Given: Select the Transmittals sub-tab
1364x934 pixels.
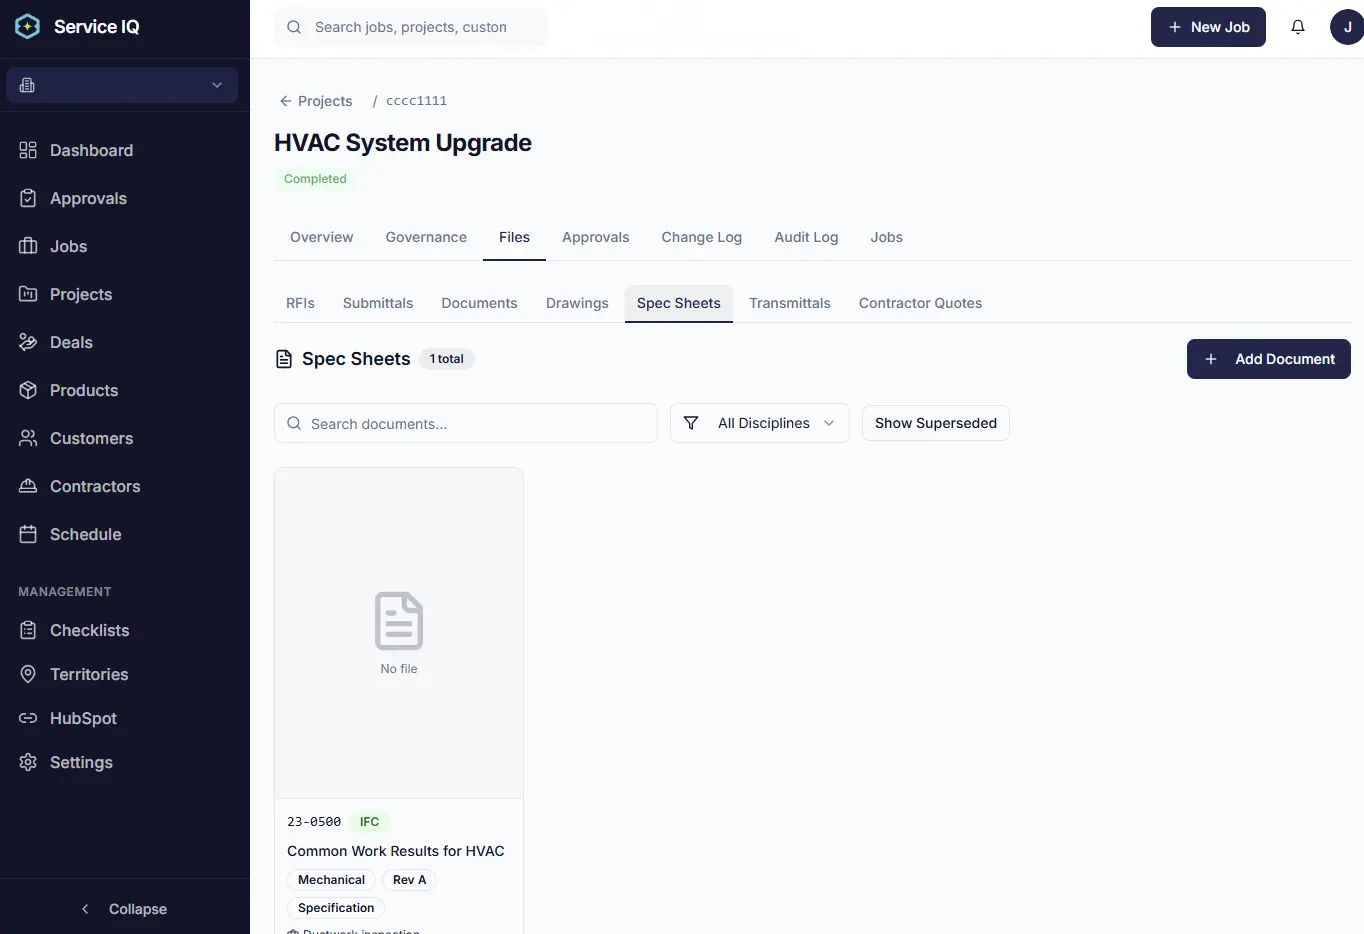Looking at the screenshot, I should click(790, 303).
